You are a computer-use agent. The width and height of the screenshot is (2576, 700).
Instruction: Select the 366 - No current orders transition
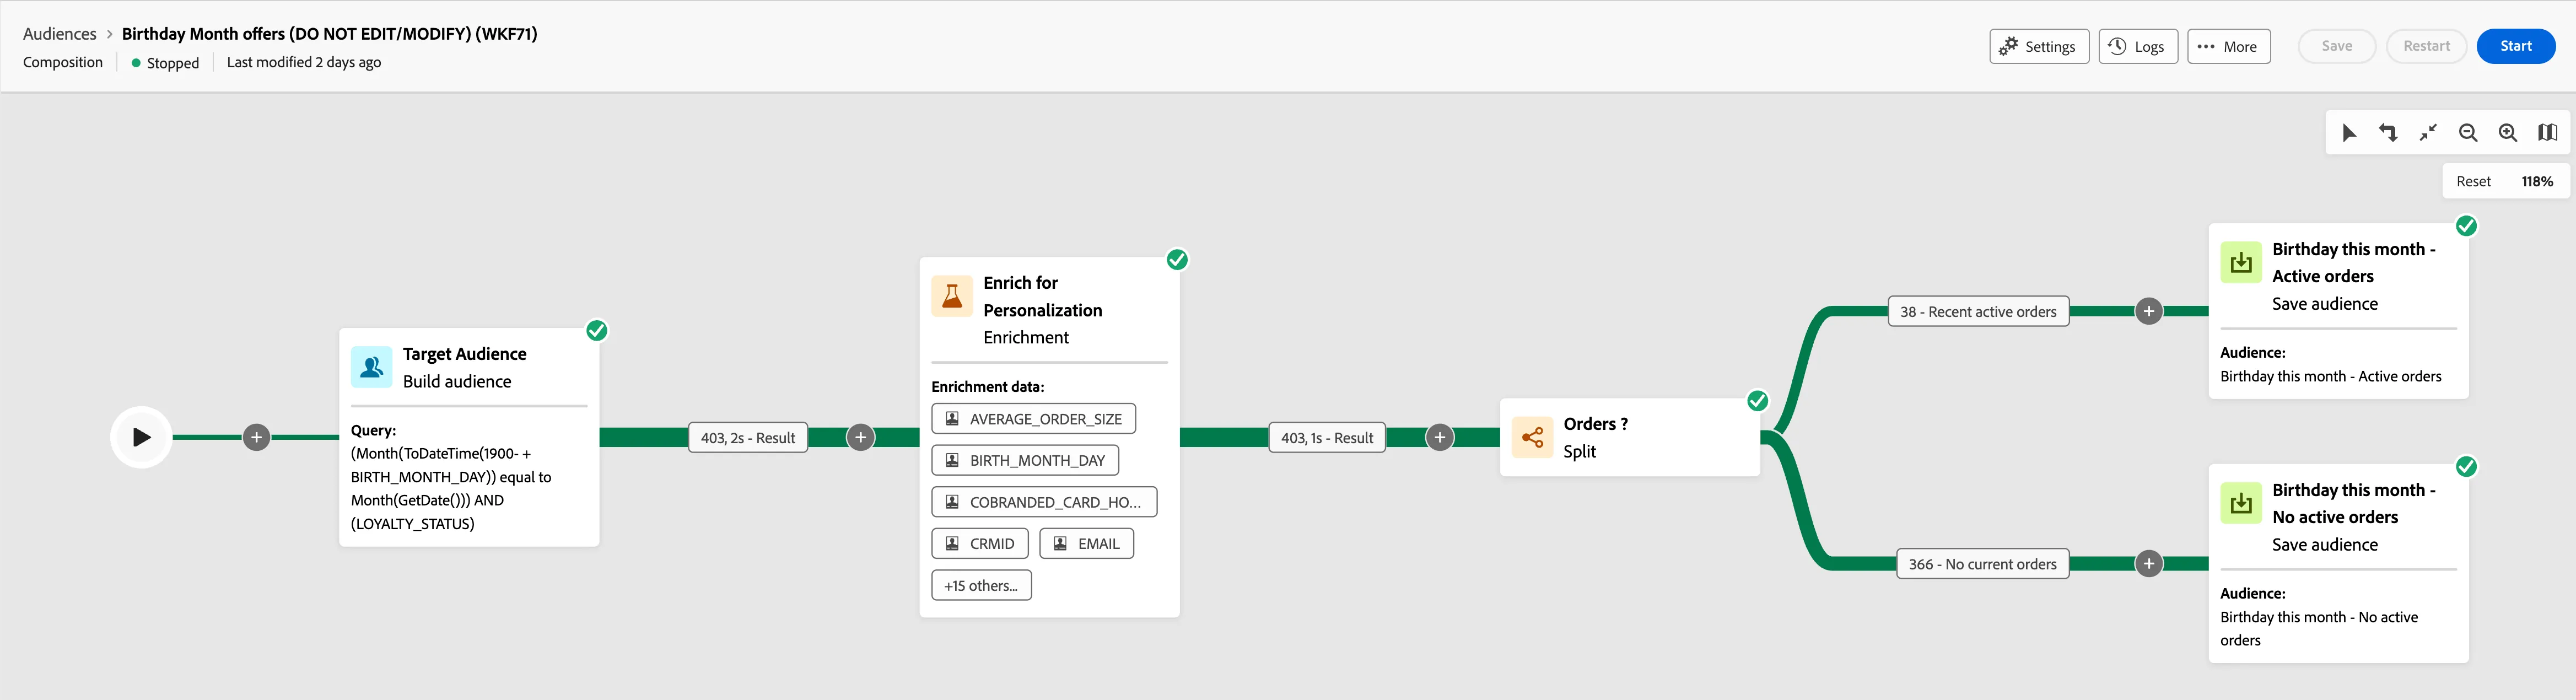point(1982,563)
